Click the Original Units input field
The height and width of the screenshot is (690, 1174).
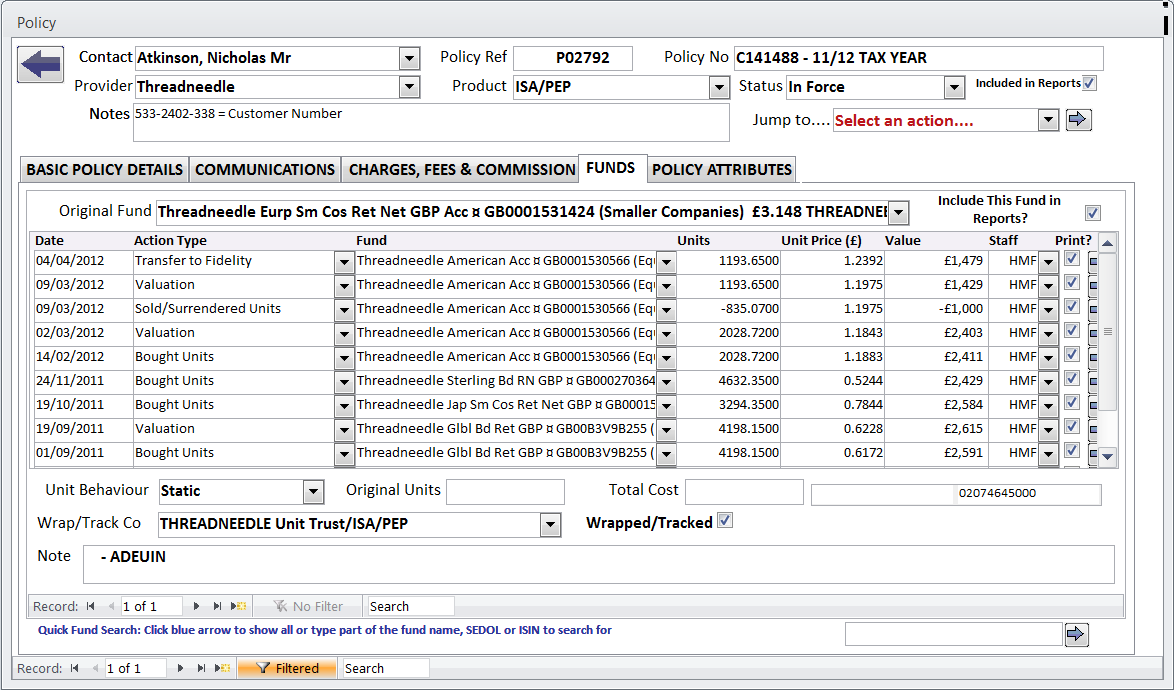(505, 491)
